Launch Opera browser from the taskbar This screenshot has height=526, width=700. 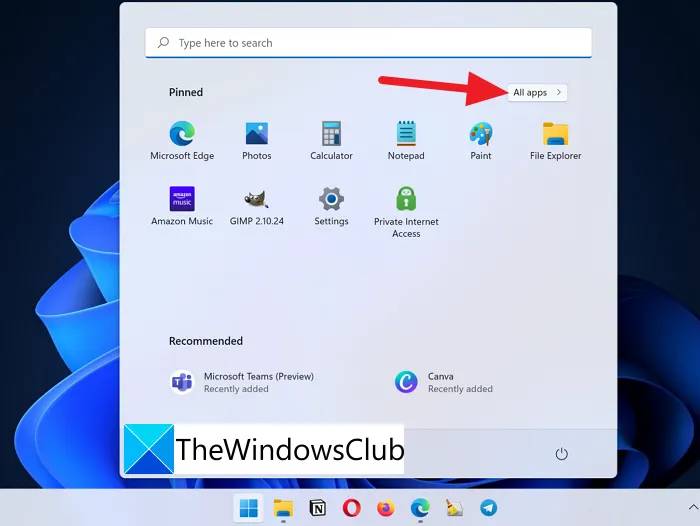(352, 508)
